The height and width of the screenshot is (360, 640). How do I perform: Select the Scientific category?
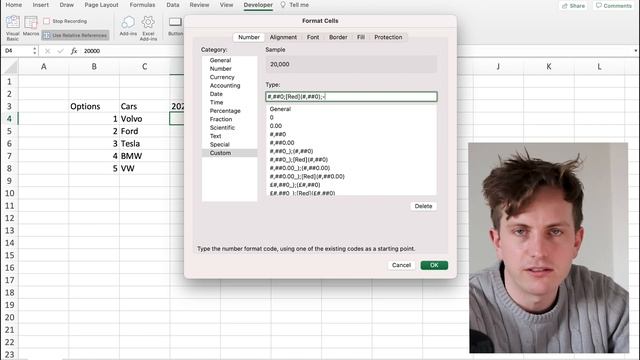pyautogui.click(x=229, y=128)
